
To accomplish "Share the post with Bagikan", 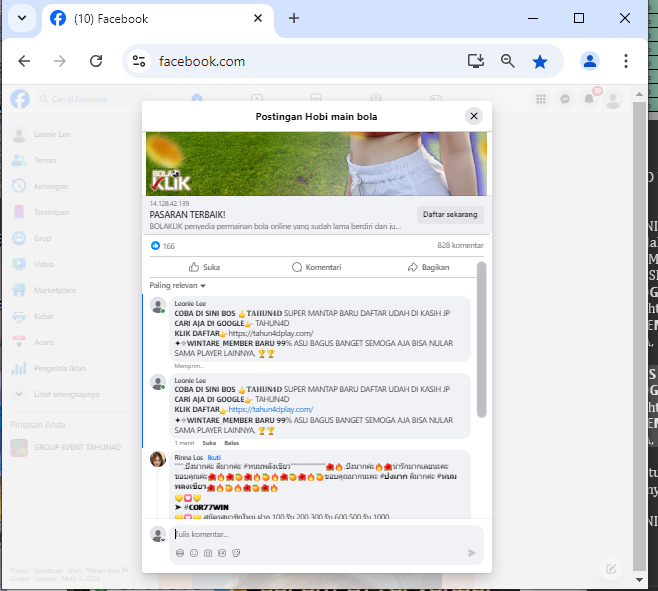I will pos(428,267).
